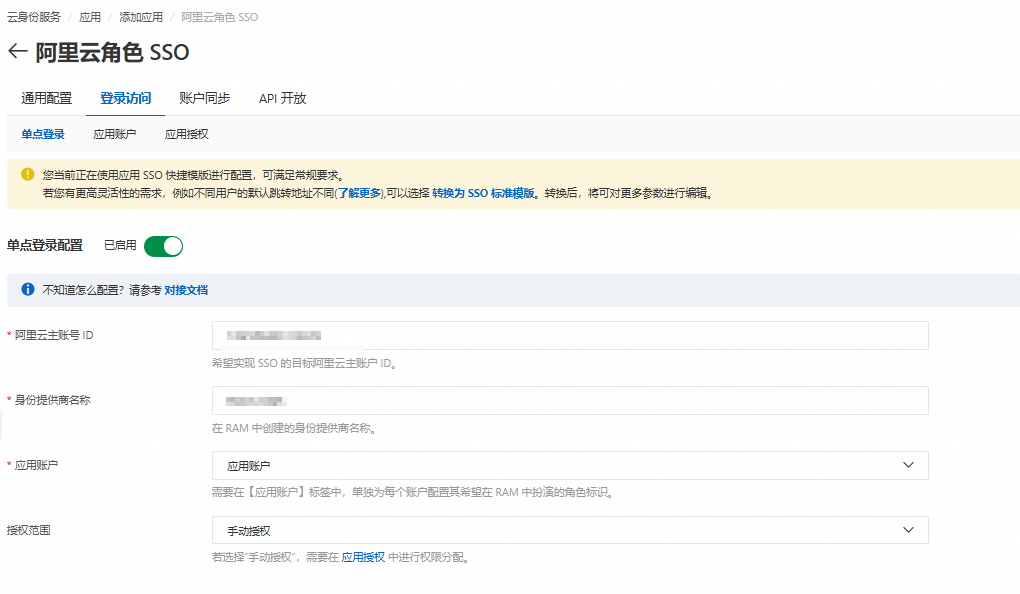
Task: Click the 授权范围 field label
Action: pos(29,530)
